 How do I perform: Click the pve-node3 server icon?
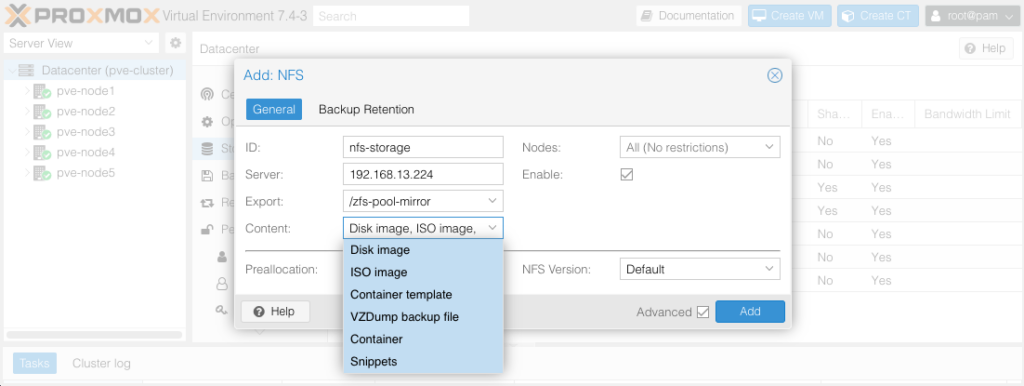[x=42, y=133]
